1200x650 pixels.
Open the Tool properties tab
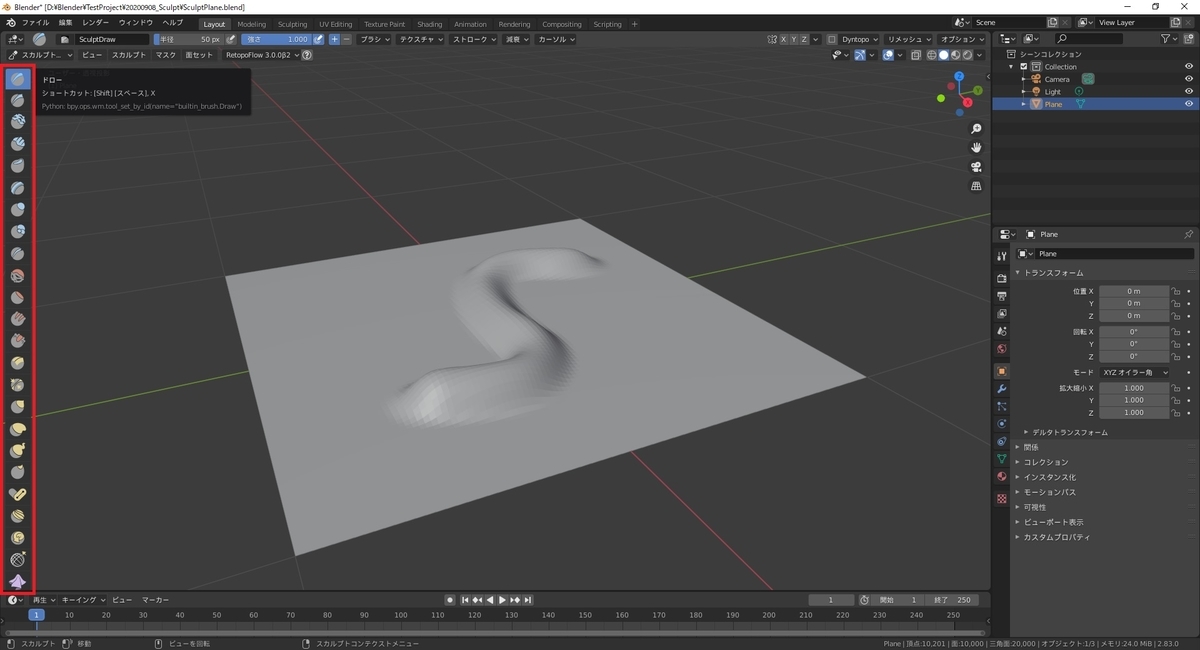point(1002,256)
